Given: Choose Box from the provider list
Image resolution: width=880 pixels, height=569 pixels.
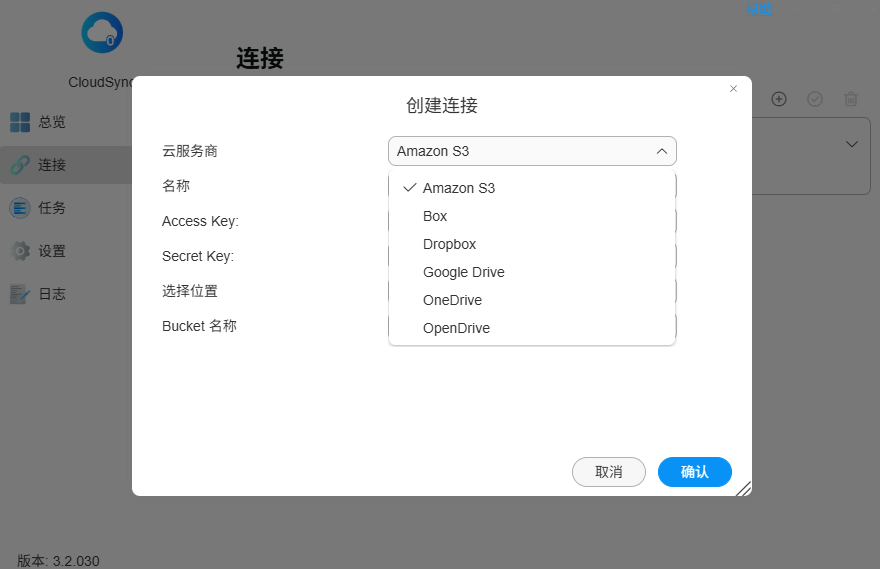Looking at the screenshot, I should pyautogui.click(x=532, y=216).
